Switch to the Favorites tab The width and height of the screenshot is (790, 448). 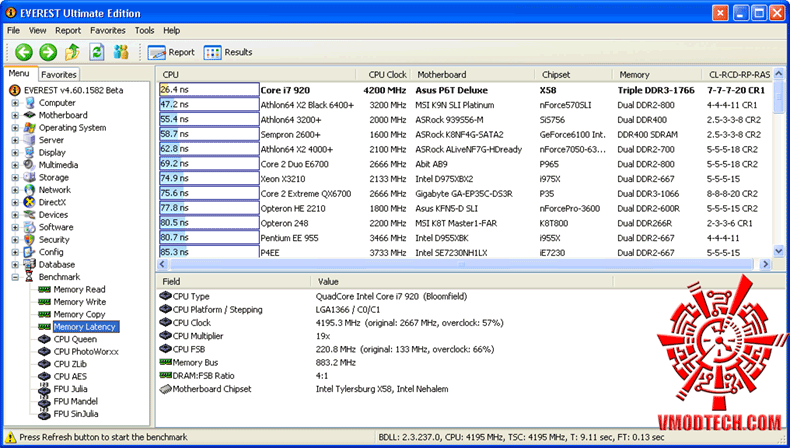pyautogui.click(x=59, y=75)
